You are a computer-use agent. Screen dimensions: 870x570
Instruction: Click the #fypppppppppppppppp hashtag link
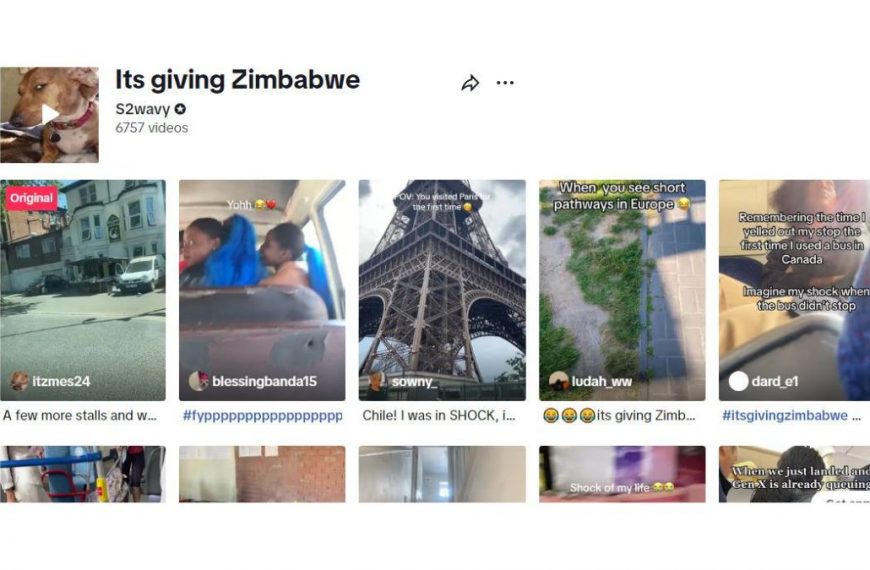(x=262, y=416)
